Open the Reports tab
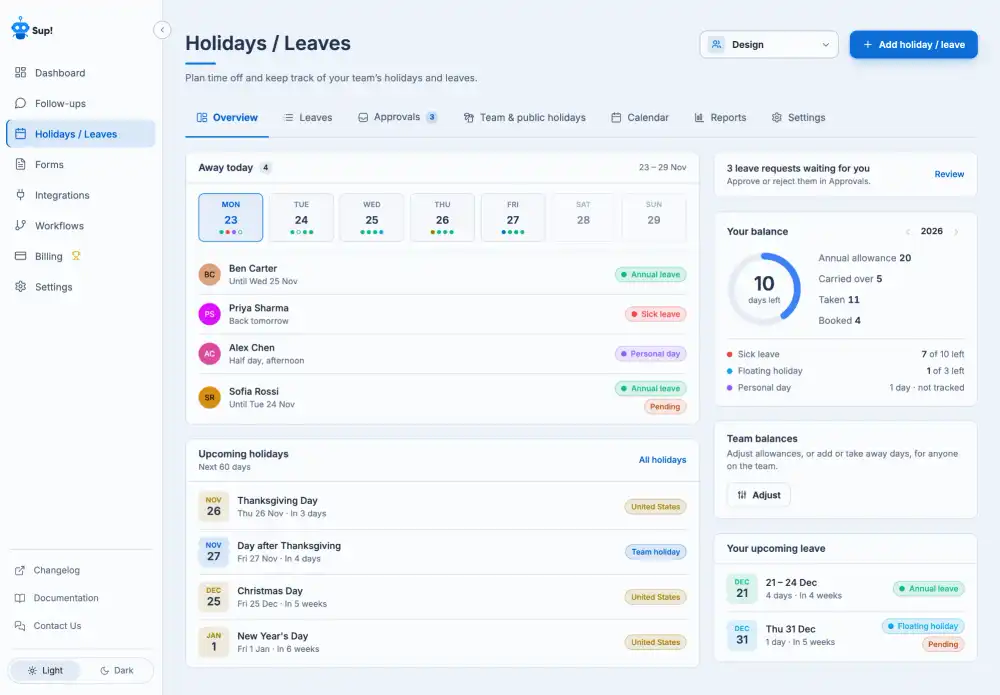The width and height of the screenshot is (1000, 695). [x=720, y=117]
